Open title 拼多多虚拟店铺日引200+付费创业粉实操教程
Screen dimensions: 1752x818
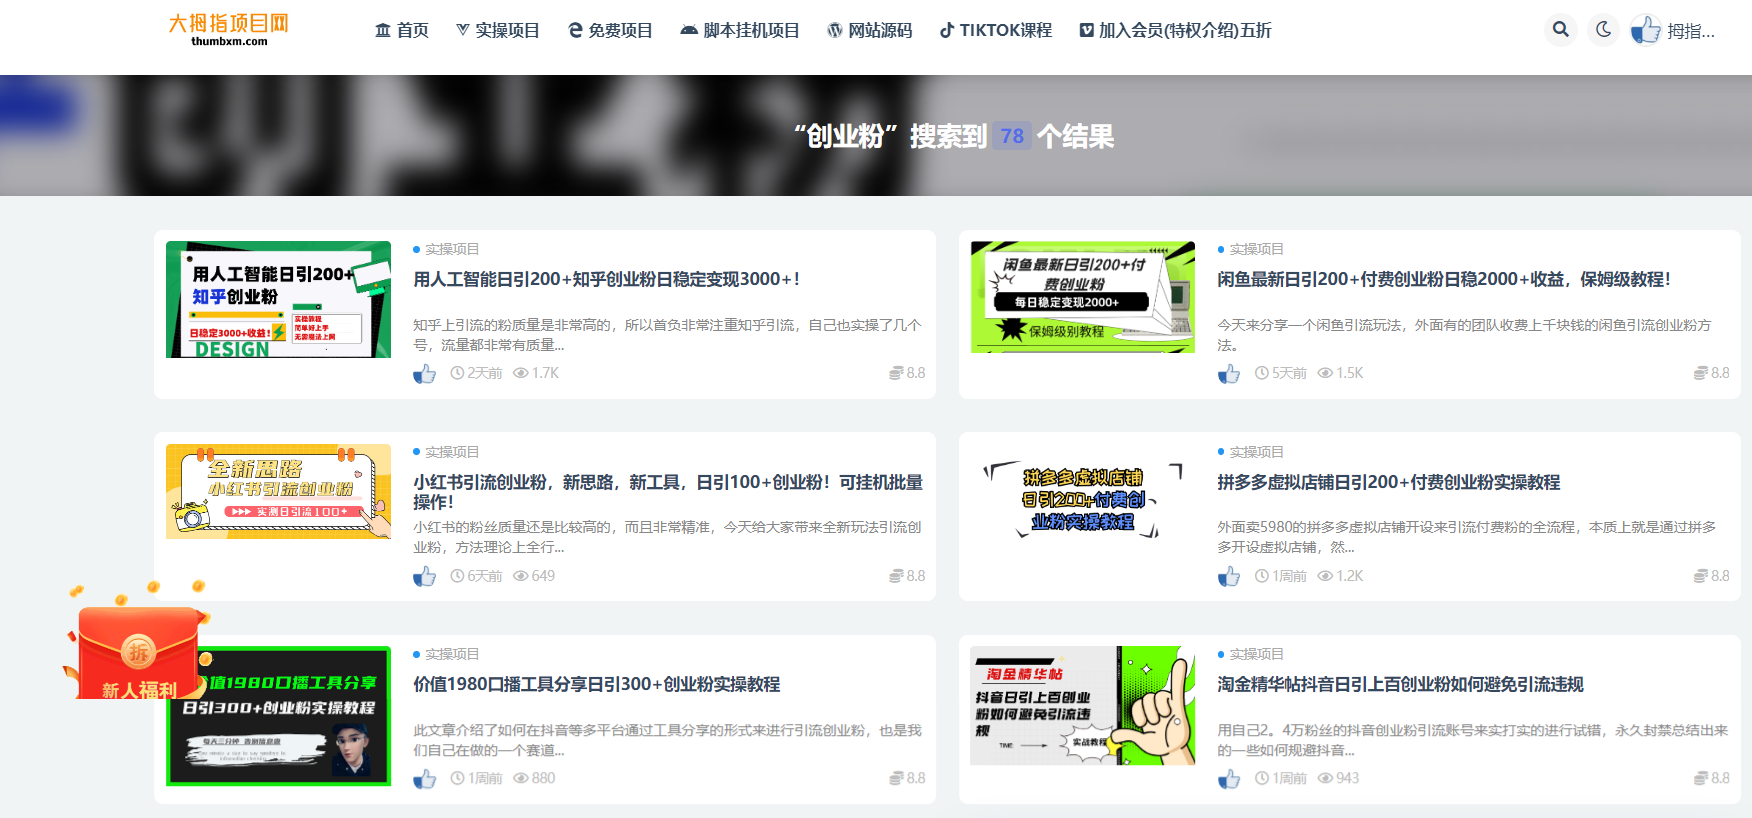point(1389,482)
